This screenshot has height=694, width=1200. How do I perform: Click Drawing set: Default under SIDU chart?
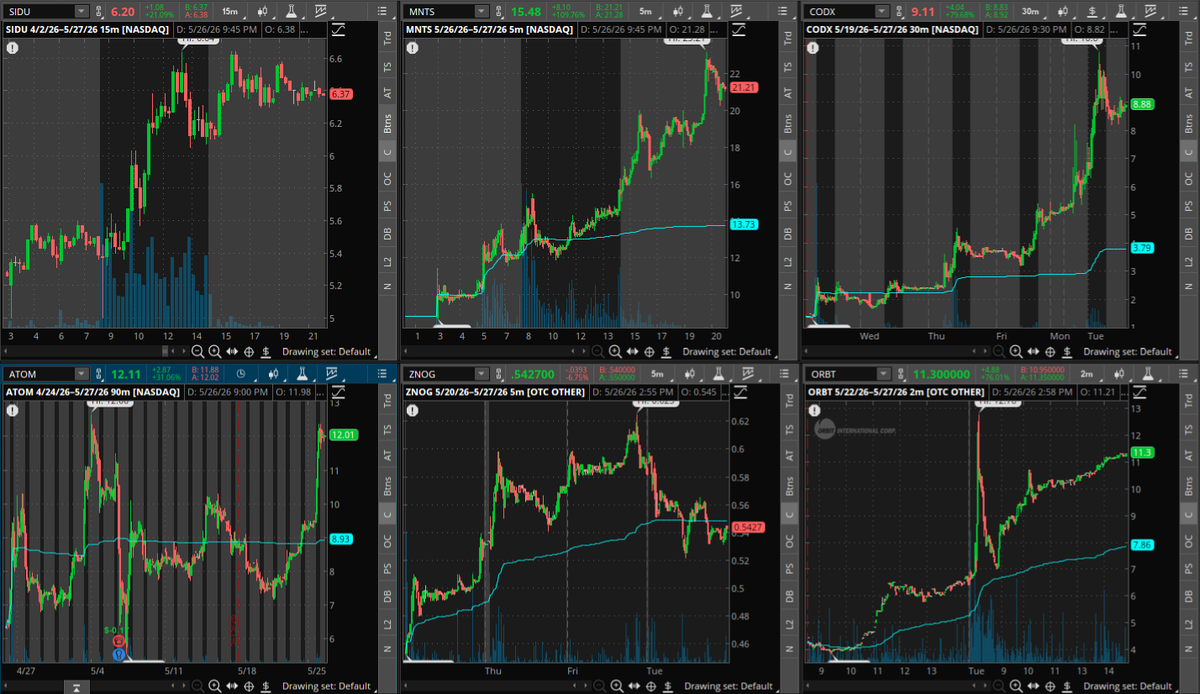(326, 352)
